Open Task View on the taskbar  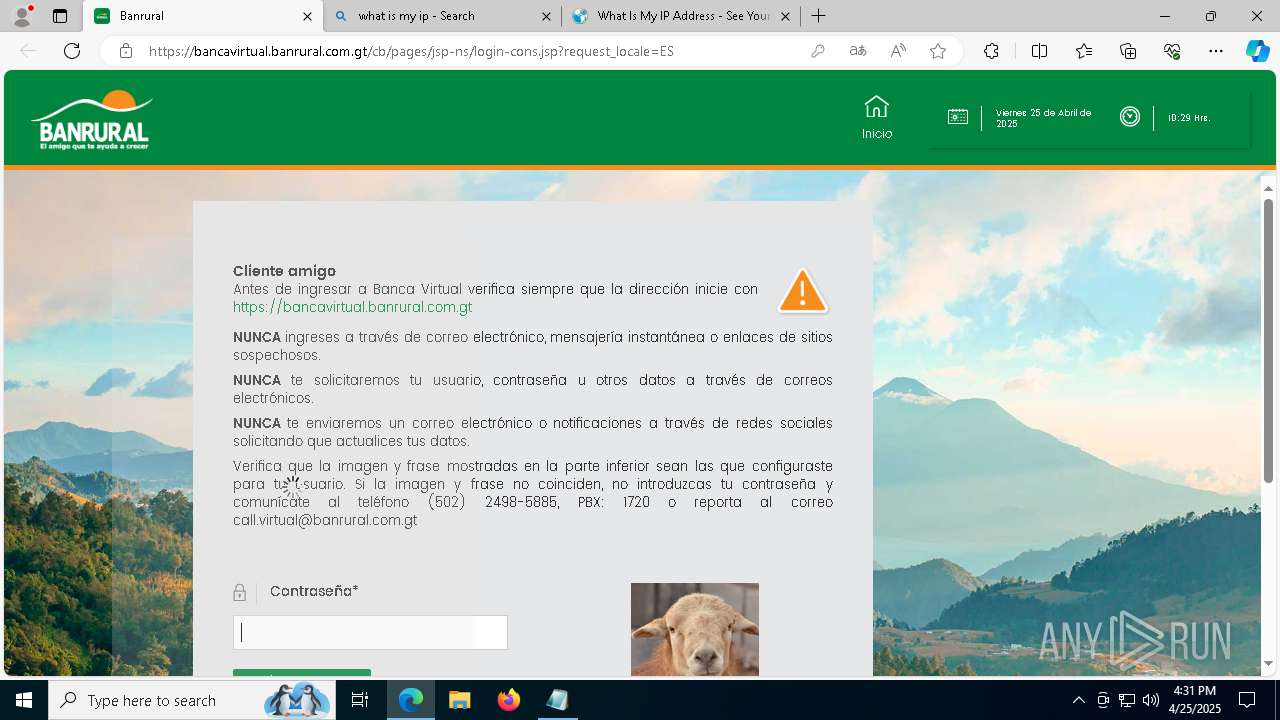[x=360, y=700]
